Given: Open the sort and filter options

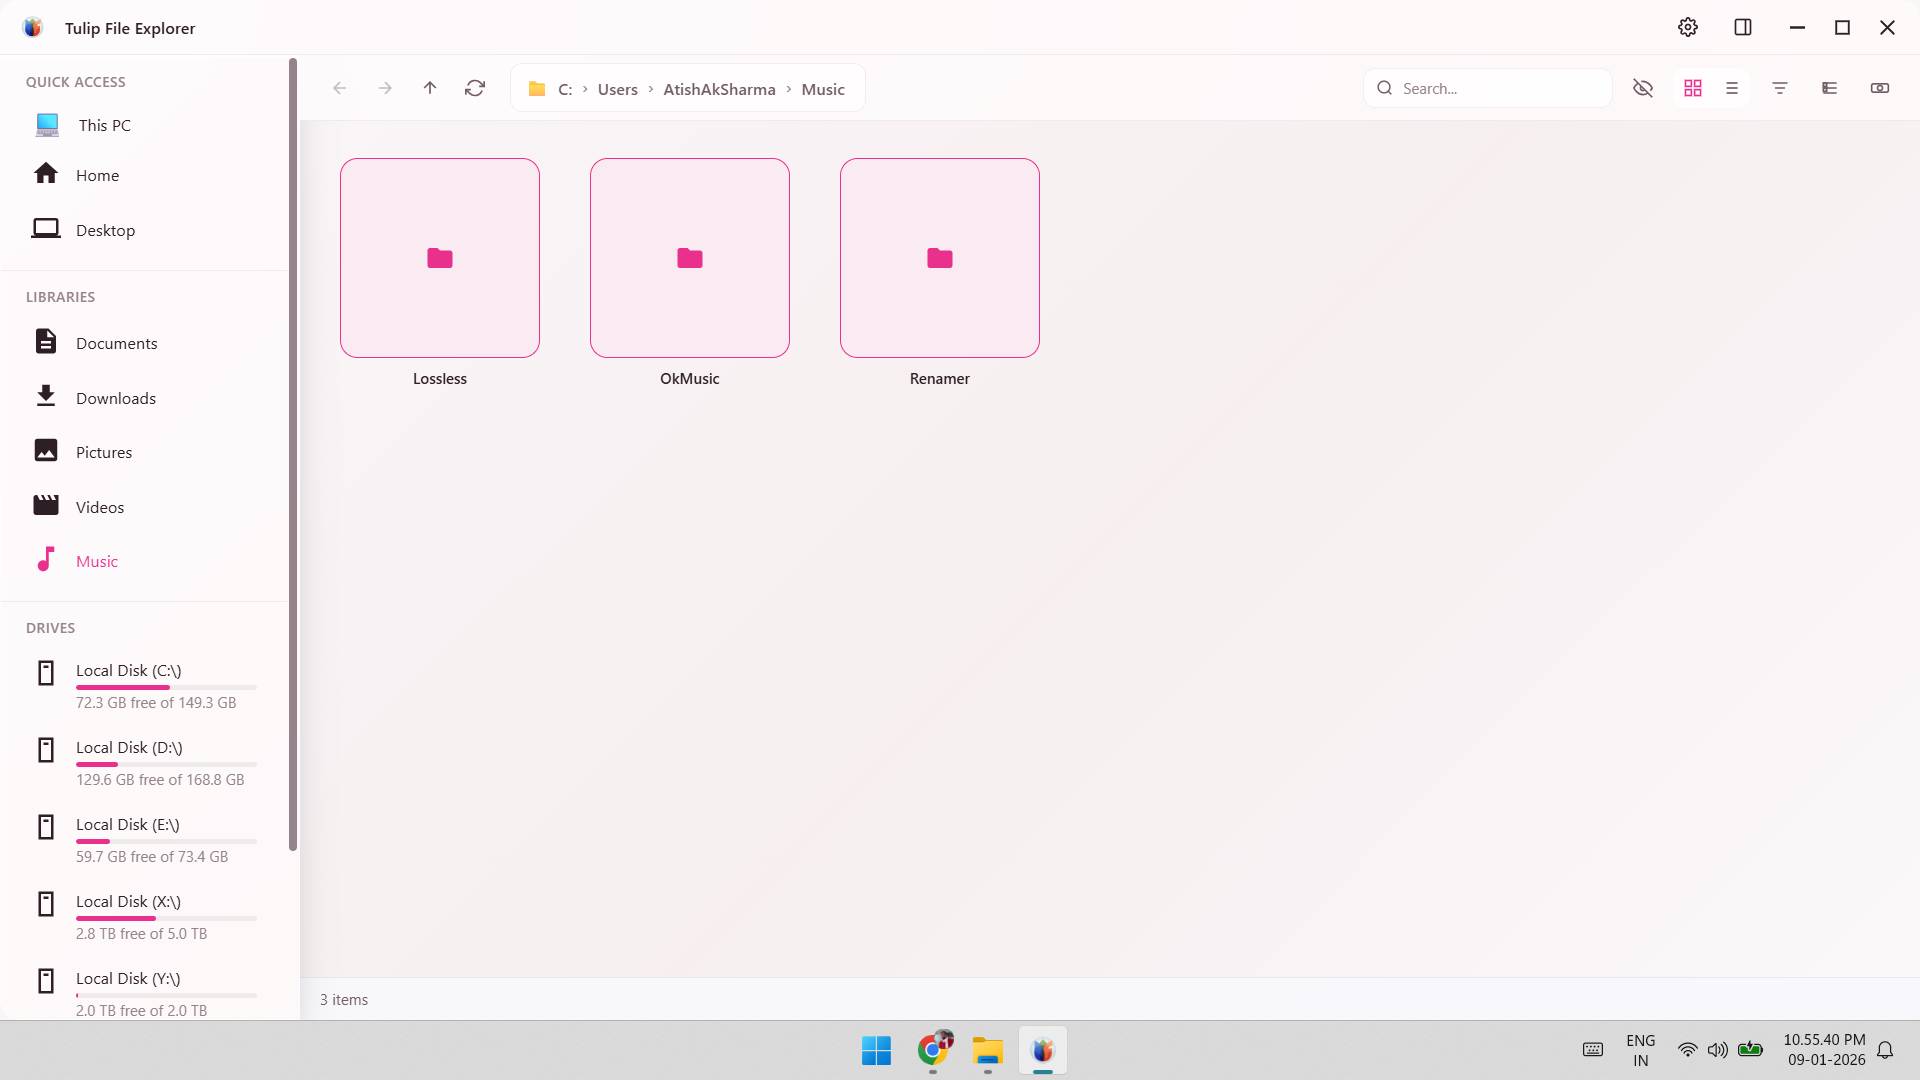Looking at the screenshot, I should [x=1780, y=88].
